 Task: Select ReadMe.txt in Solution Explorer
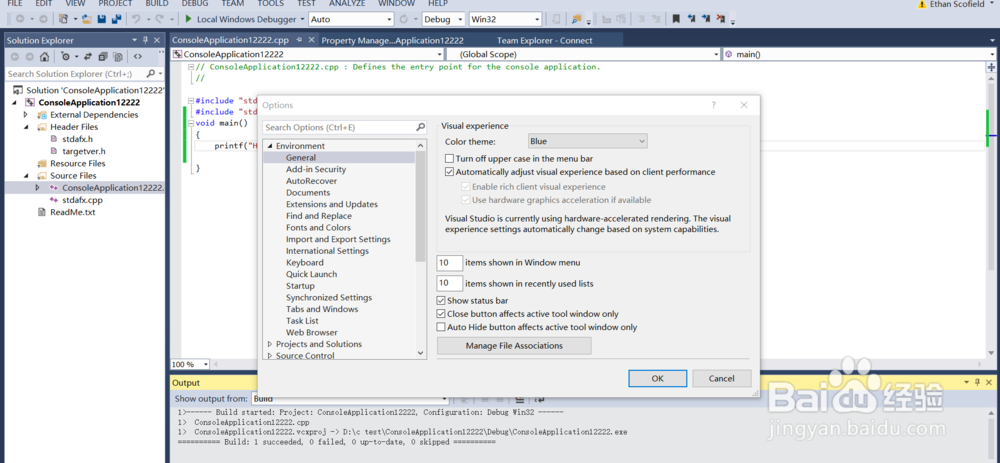point(72,212)
